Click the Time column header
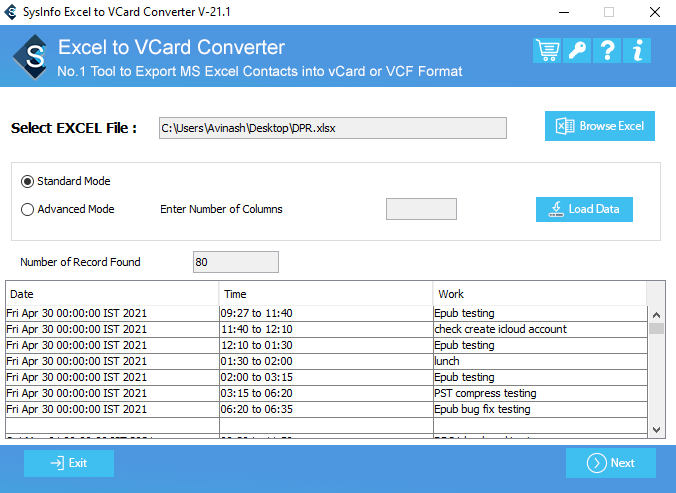676x493 pixels. point(326,294)
